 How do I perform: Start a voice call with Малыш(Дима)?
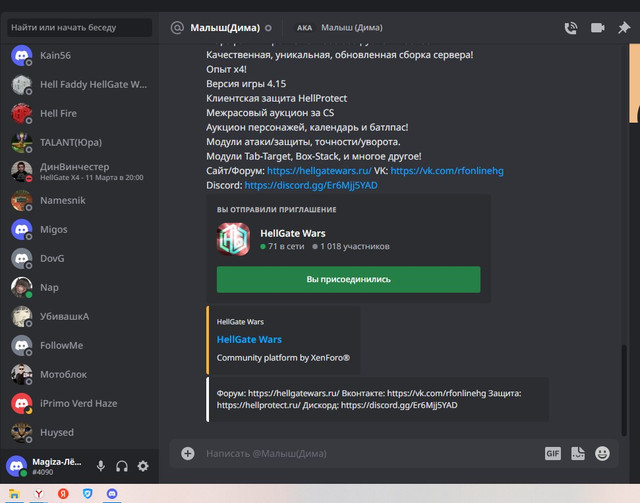[571, 28]
